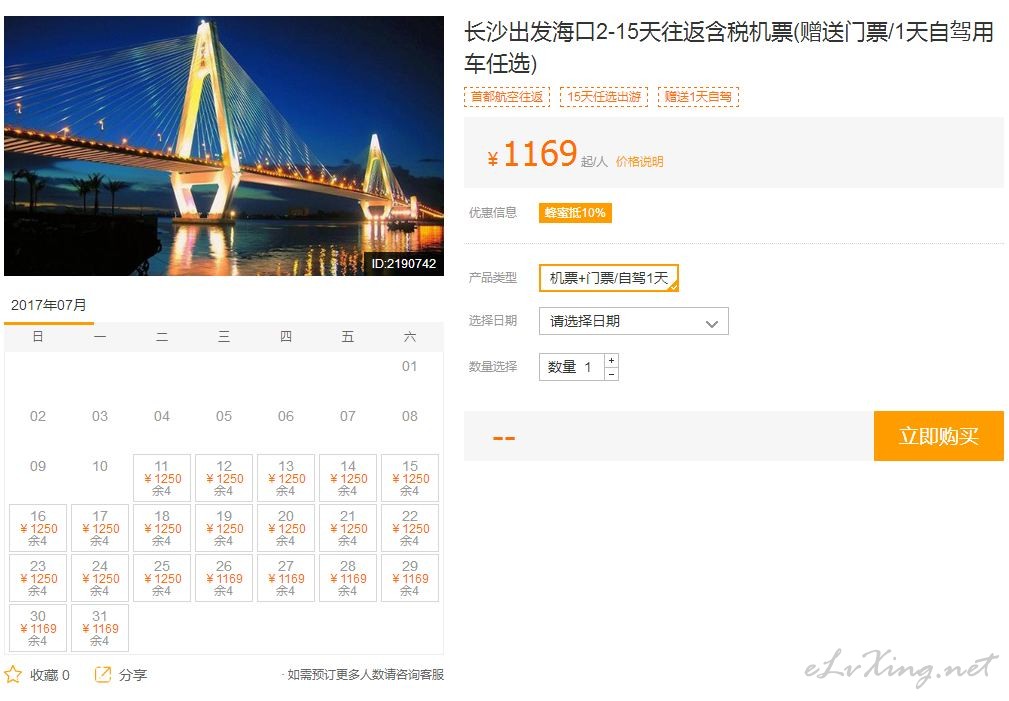
Task: Click the 数量 quantity input field
Action: coord(571,367)
